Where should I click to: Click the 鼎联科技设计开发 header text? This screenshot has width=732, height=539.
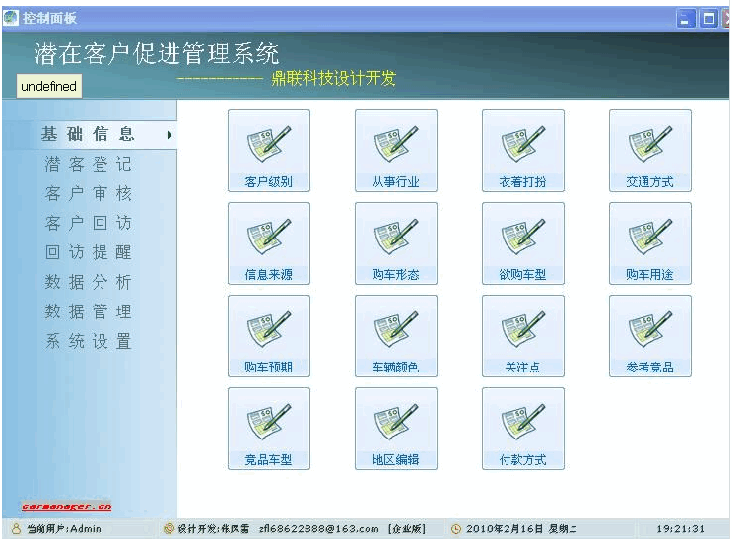pyautogui.click(x=334, y=78)
